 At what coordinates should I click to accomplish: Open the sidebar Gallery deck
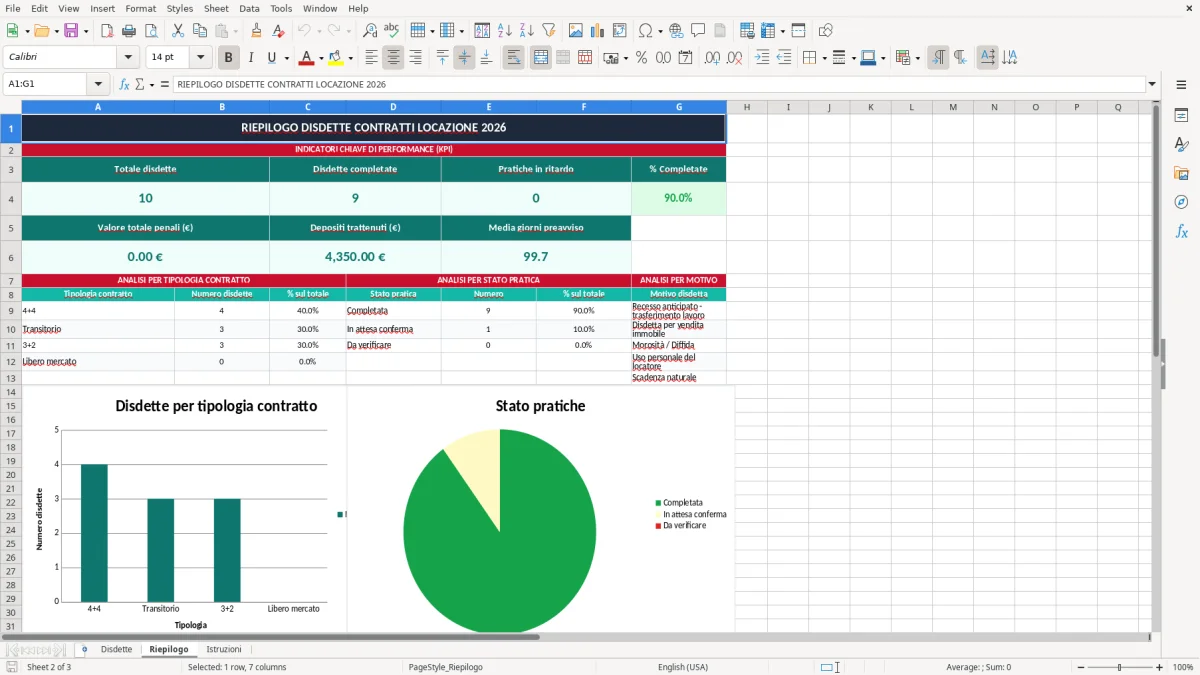coord(1181,173)
